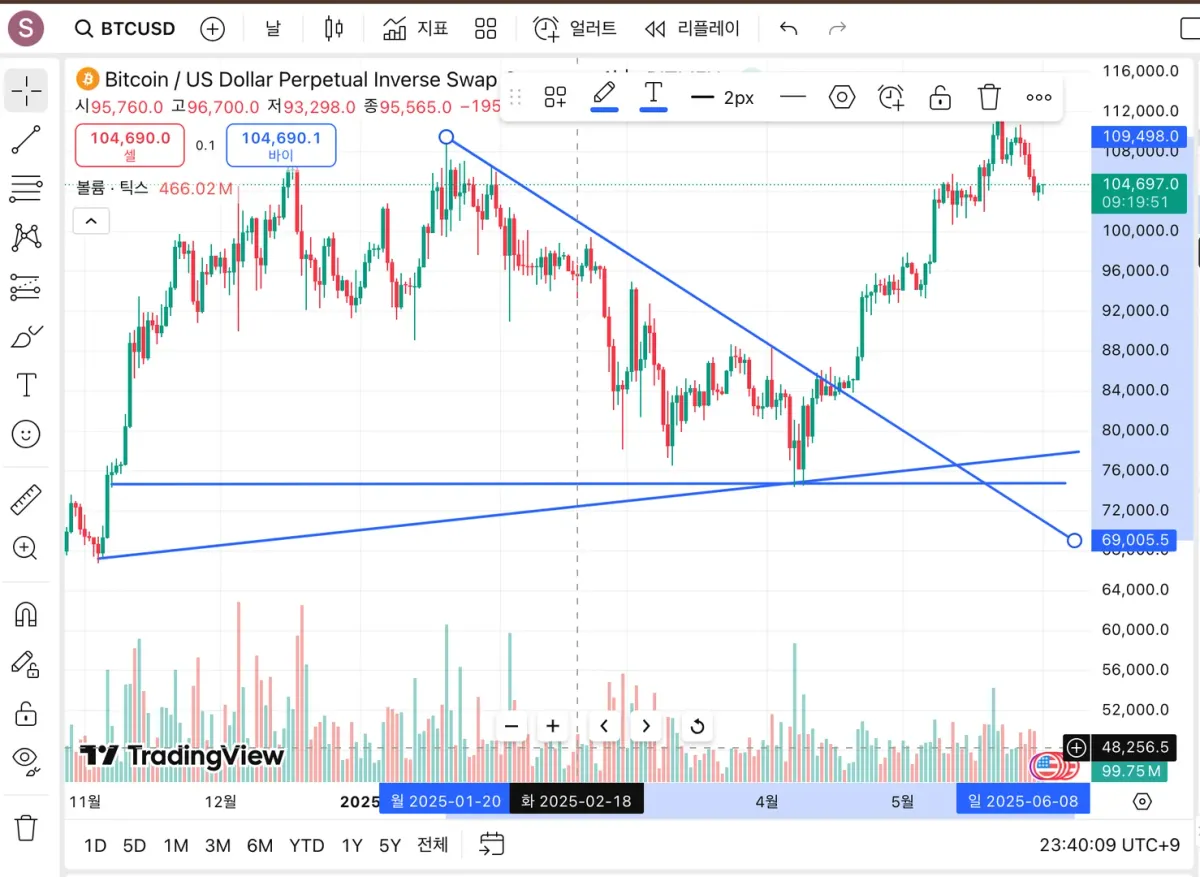Toggle magnet mode snapping
Image resolution: width=1200 pixels, height=877 pixels.
coord(26,614)
